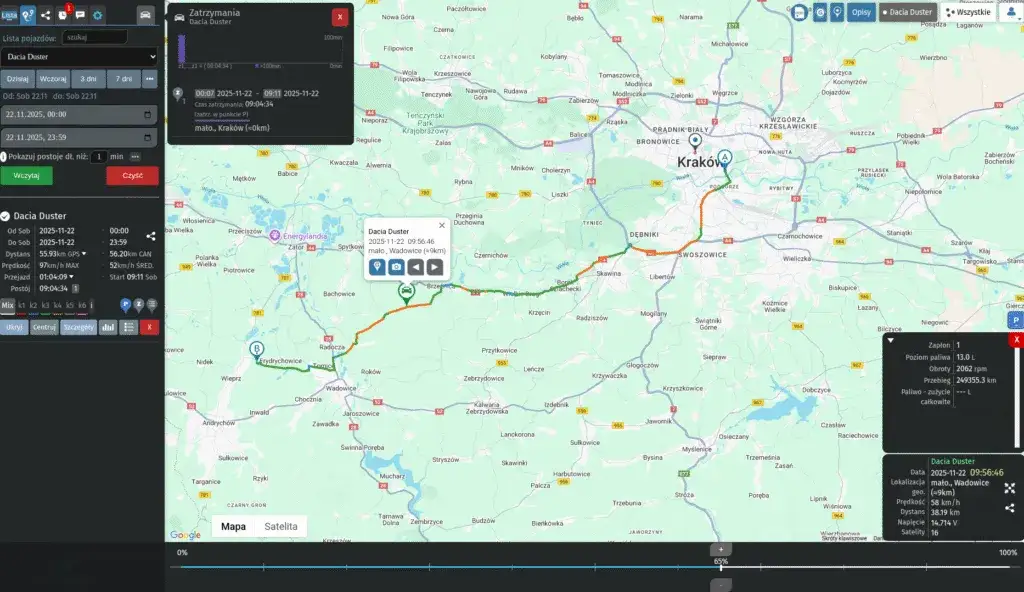Switch map to Satelita view
Viewport: 1024px width, 592px height.
click(x=281, y=527)
